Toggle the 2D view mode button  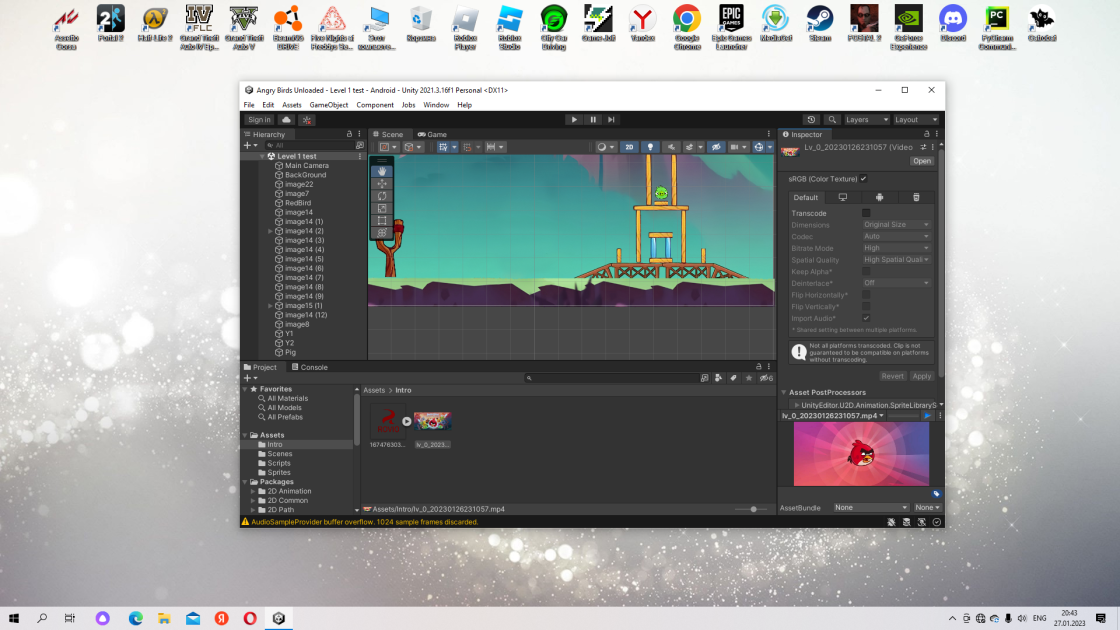tap(629, 147)
